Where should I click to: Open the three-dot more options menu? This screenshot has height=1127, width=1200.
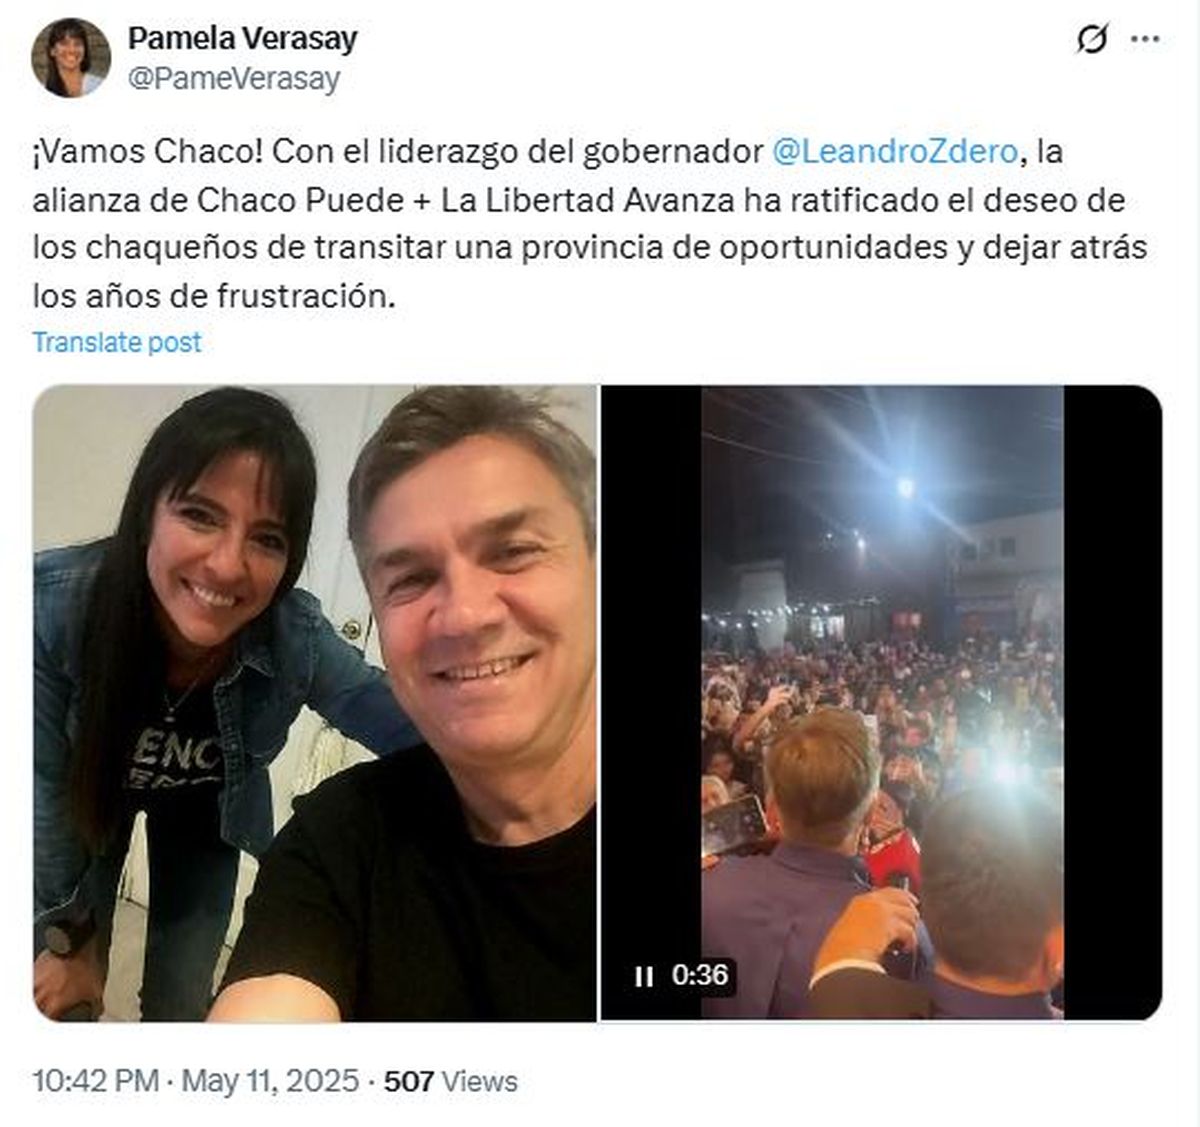point(1145,40)
